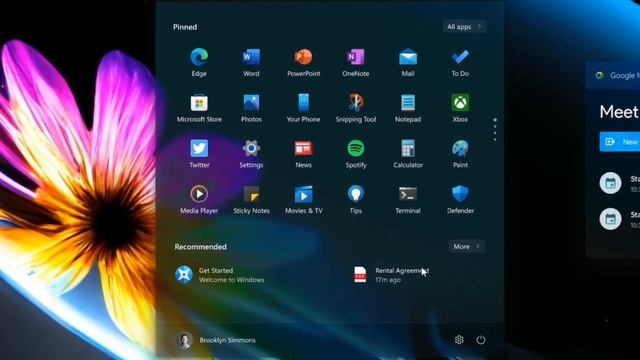Open the Photos app
This screenshot has height=360, width=640.
(251, 108)
